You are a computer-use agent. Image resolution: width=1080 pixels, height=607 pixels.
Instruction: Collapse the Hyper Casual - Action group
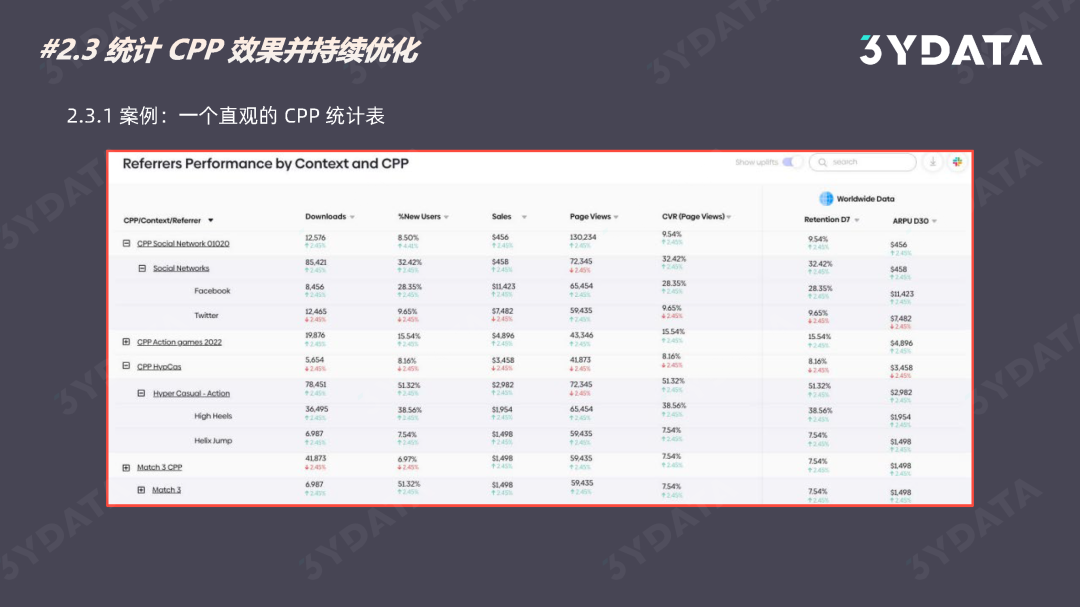pos(141,393)
